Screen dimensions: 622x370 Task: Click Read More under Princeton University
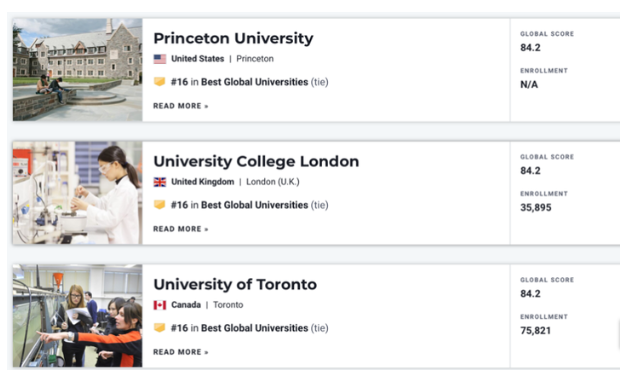pos(180,106)
